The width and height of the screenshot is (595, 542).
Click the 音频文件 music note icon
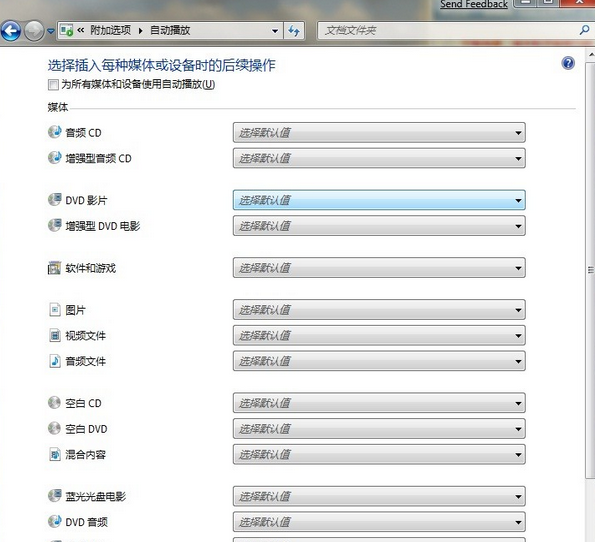(x=55, y=361)
